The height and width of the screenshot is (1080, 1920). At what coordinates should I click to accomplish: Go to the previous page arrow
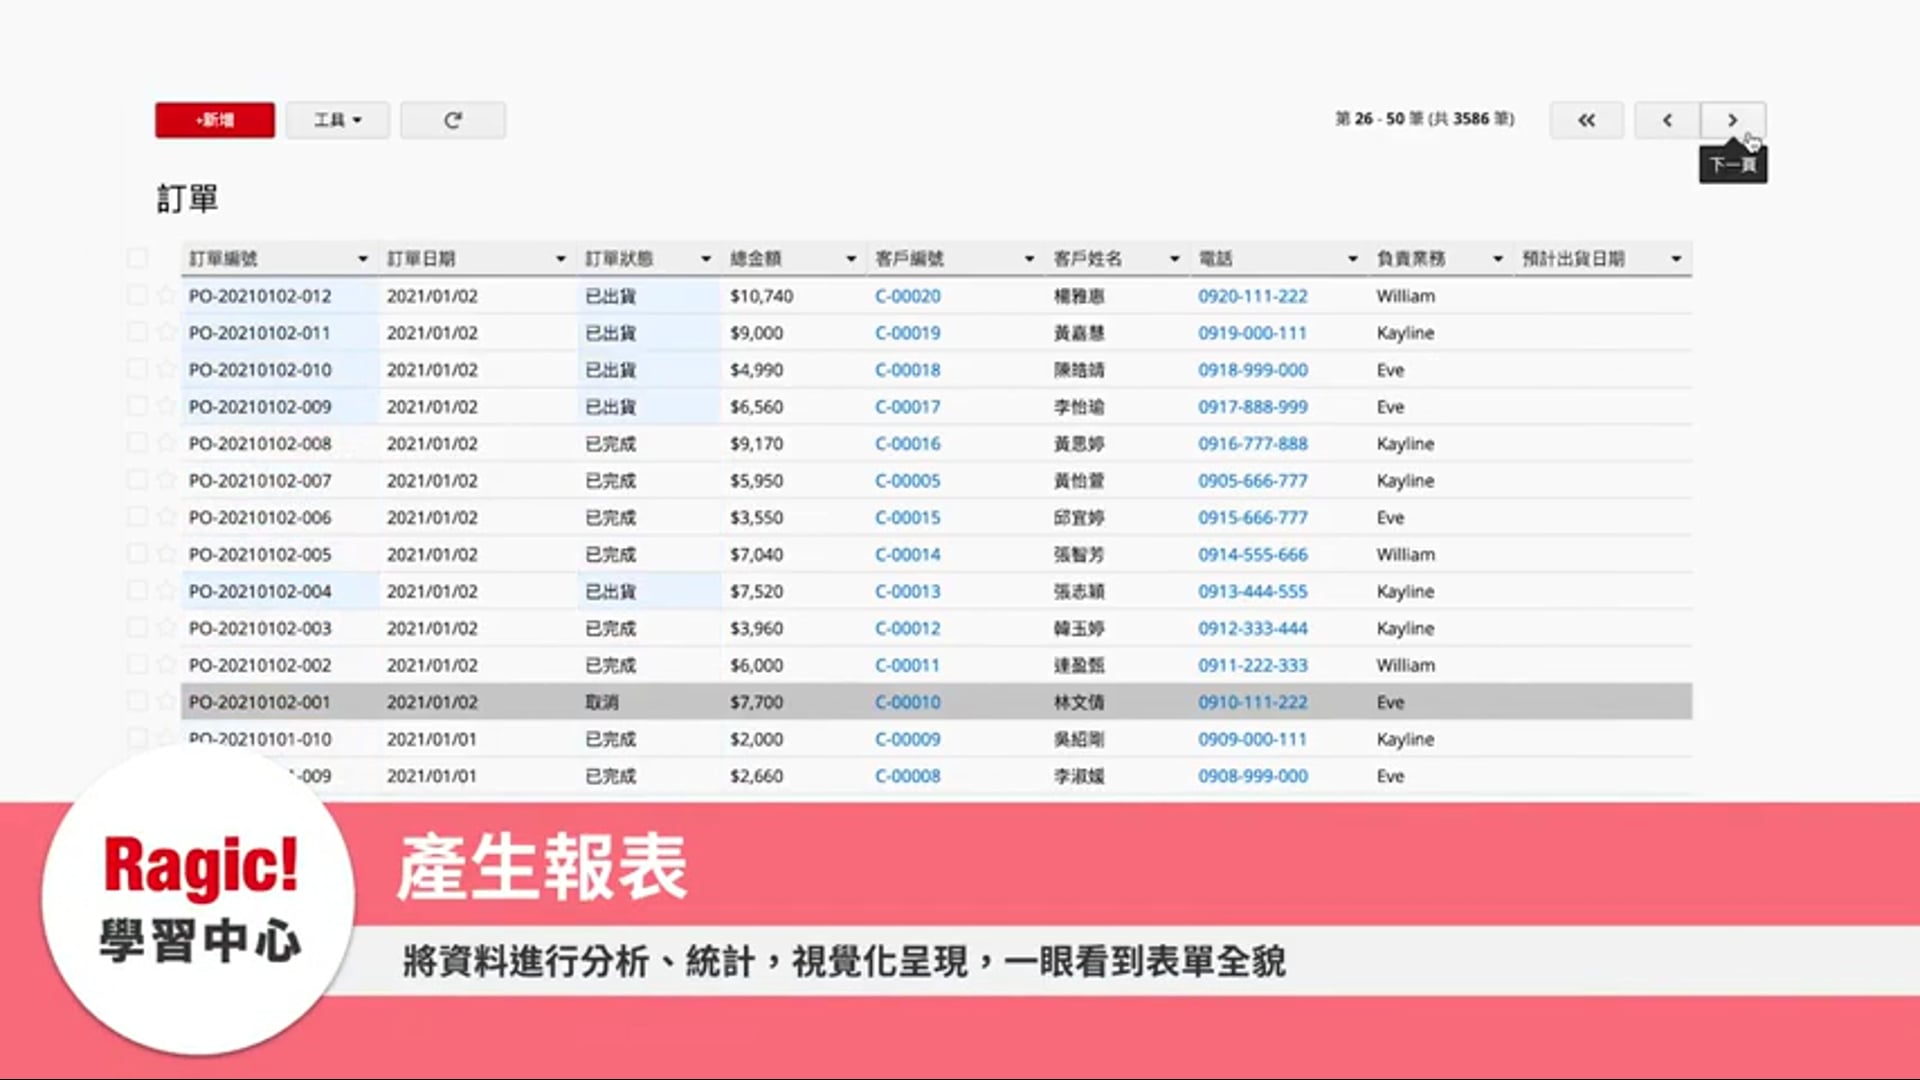(x=1667, y=120)
